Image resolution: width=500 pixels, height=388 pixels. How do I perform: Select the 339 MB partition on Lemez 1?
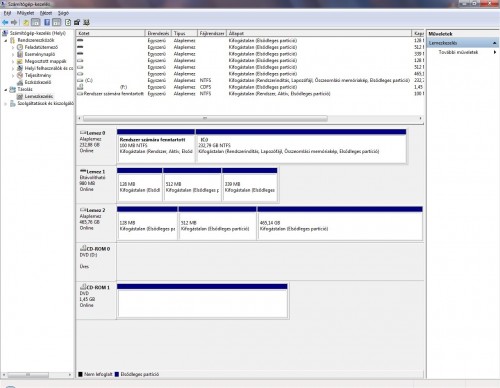pyautogui.click(x=250, y=184)
